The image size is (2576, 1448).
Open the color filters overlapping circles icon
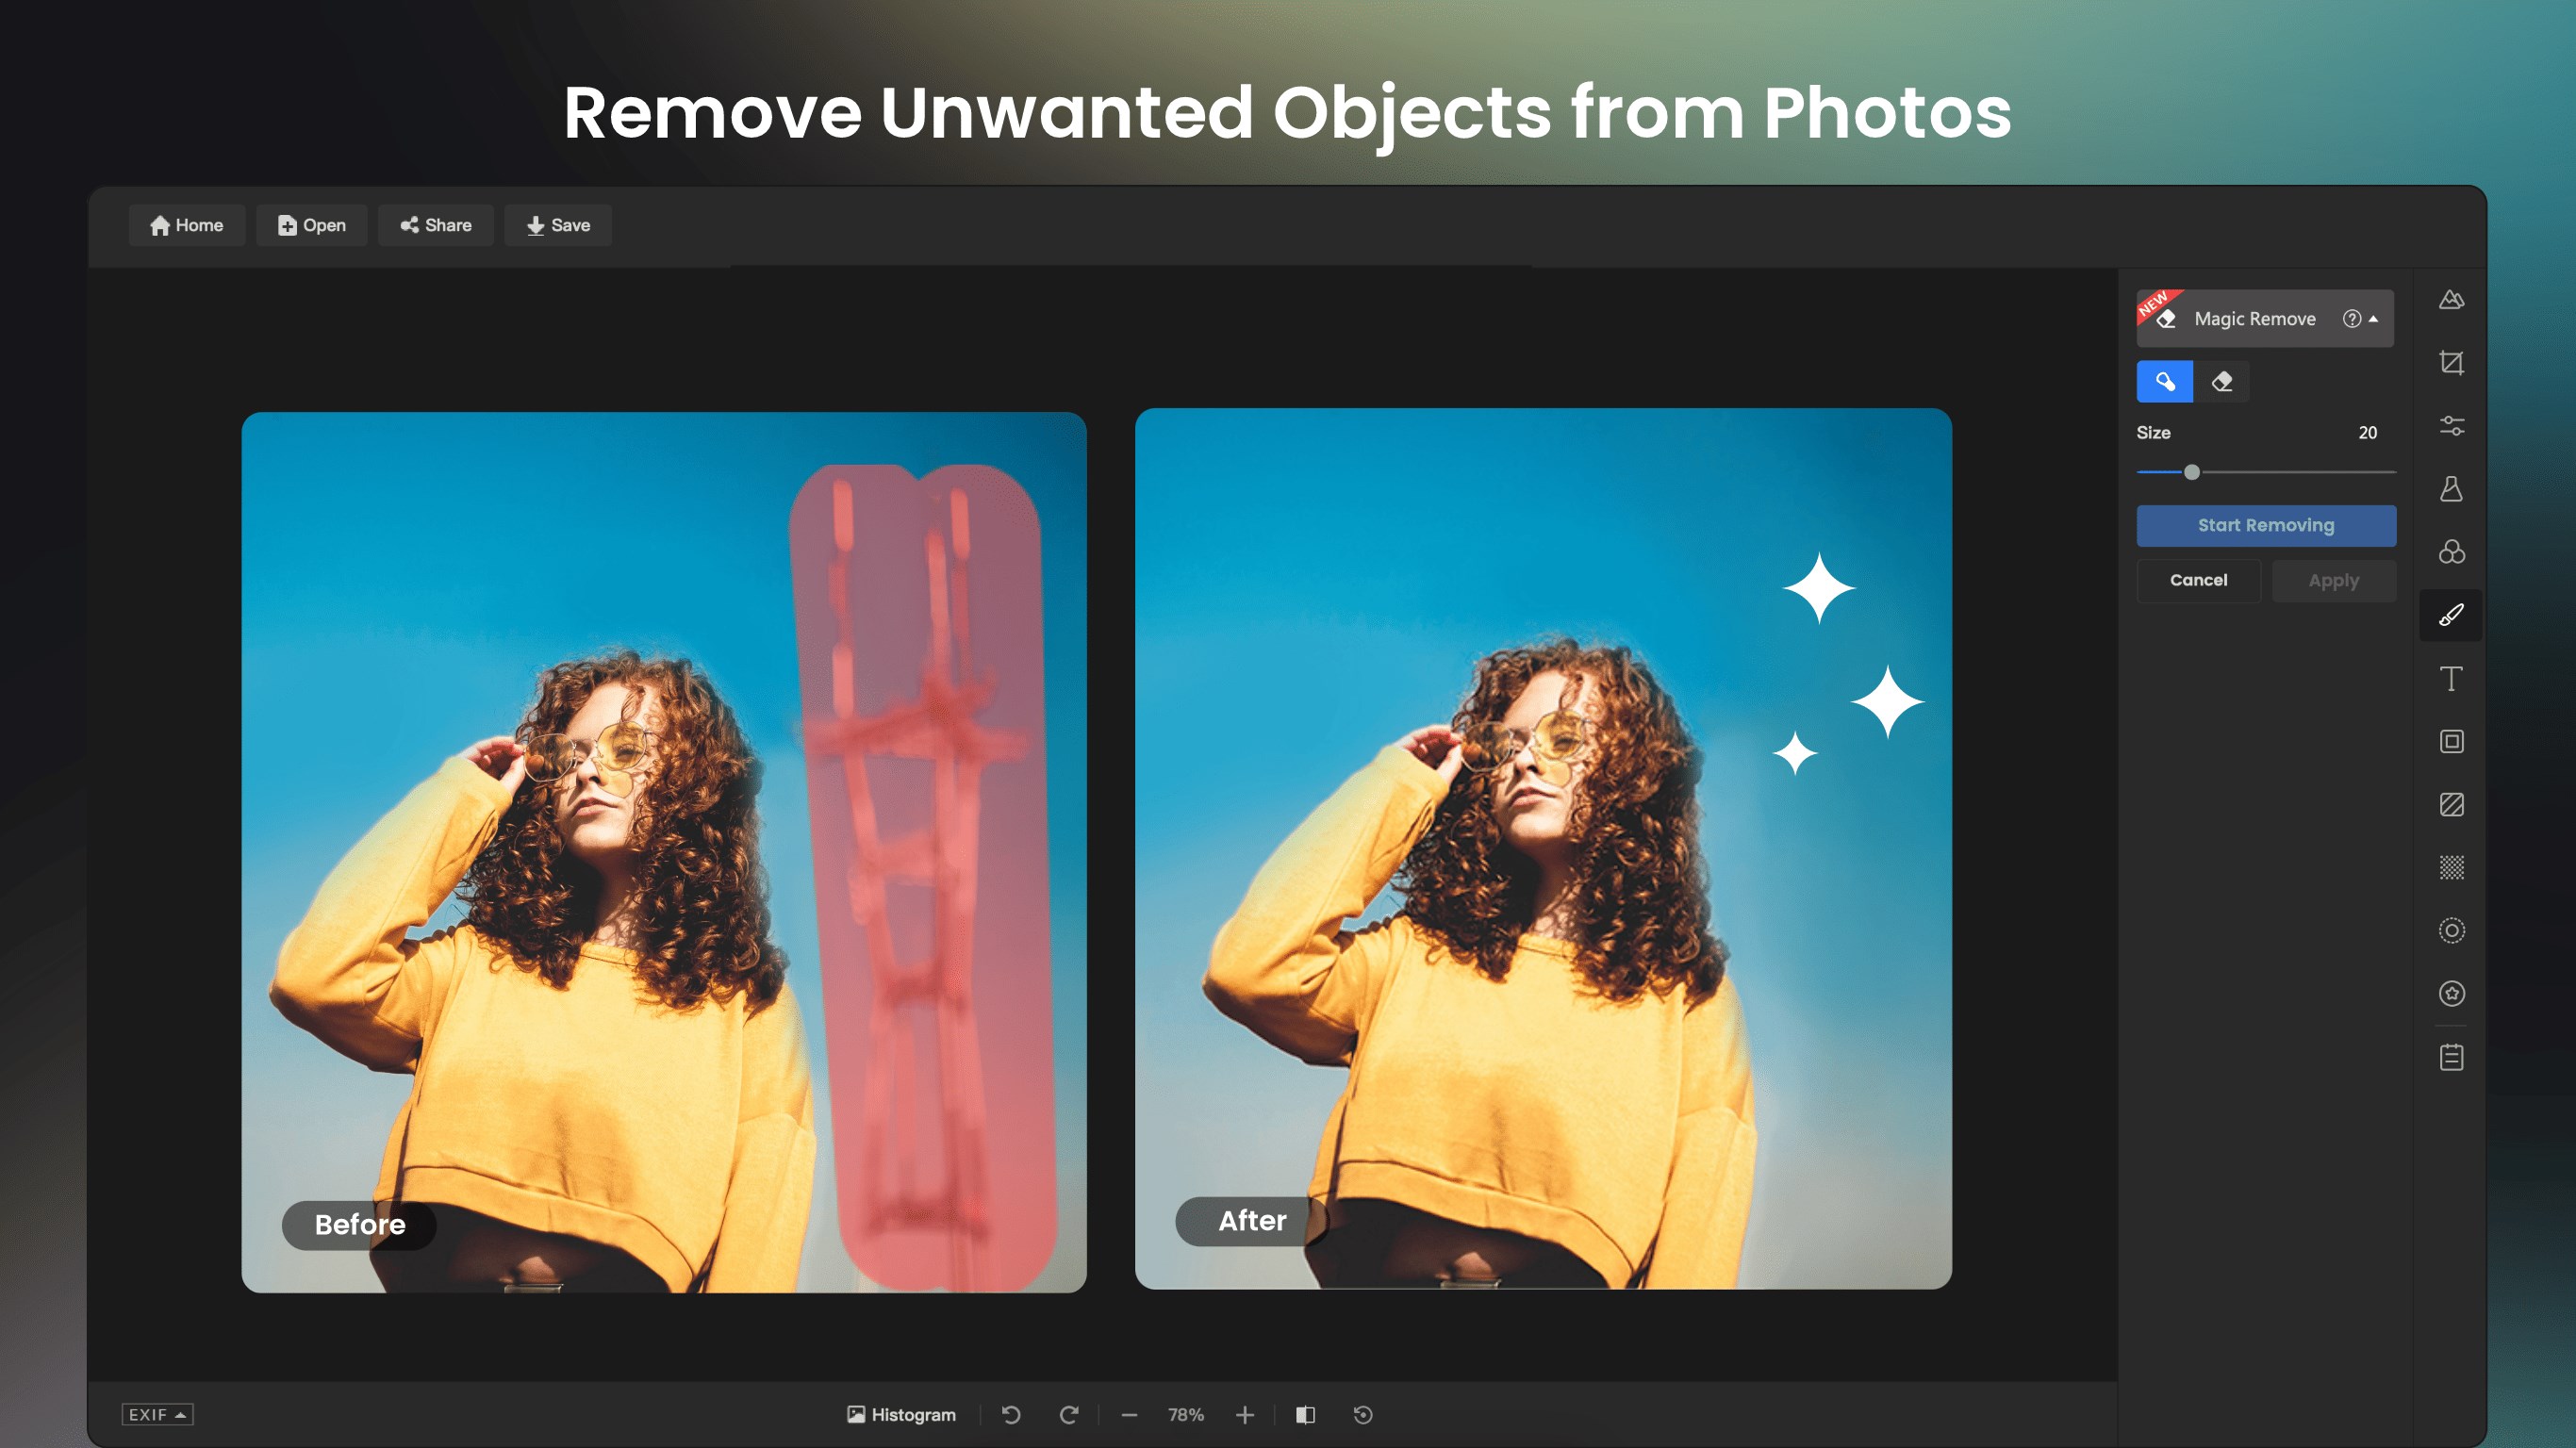[x=2451, y=552]
